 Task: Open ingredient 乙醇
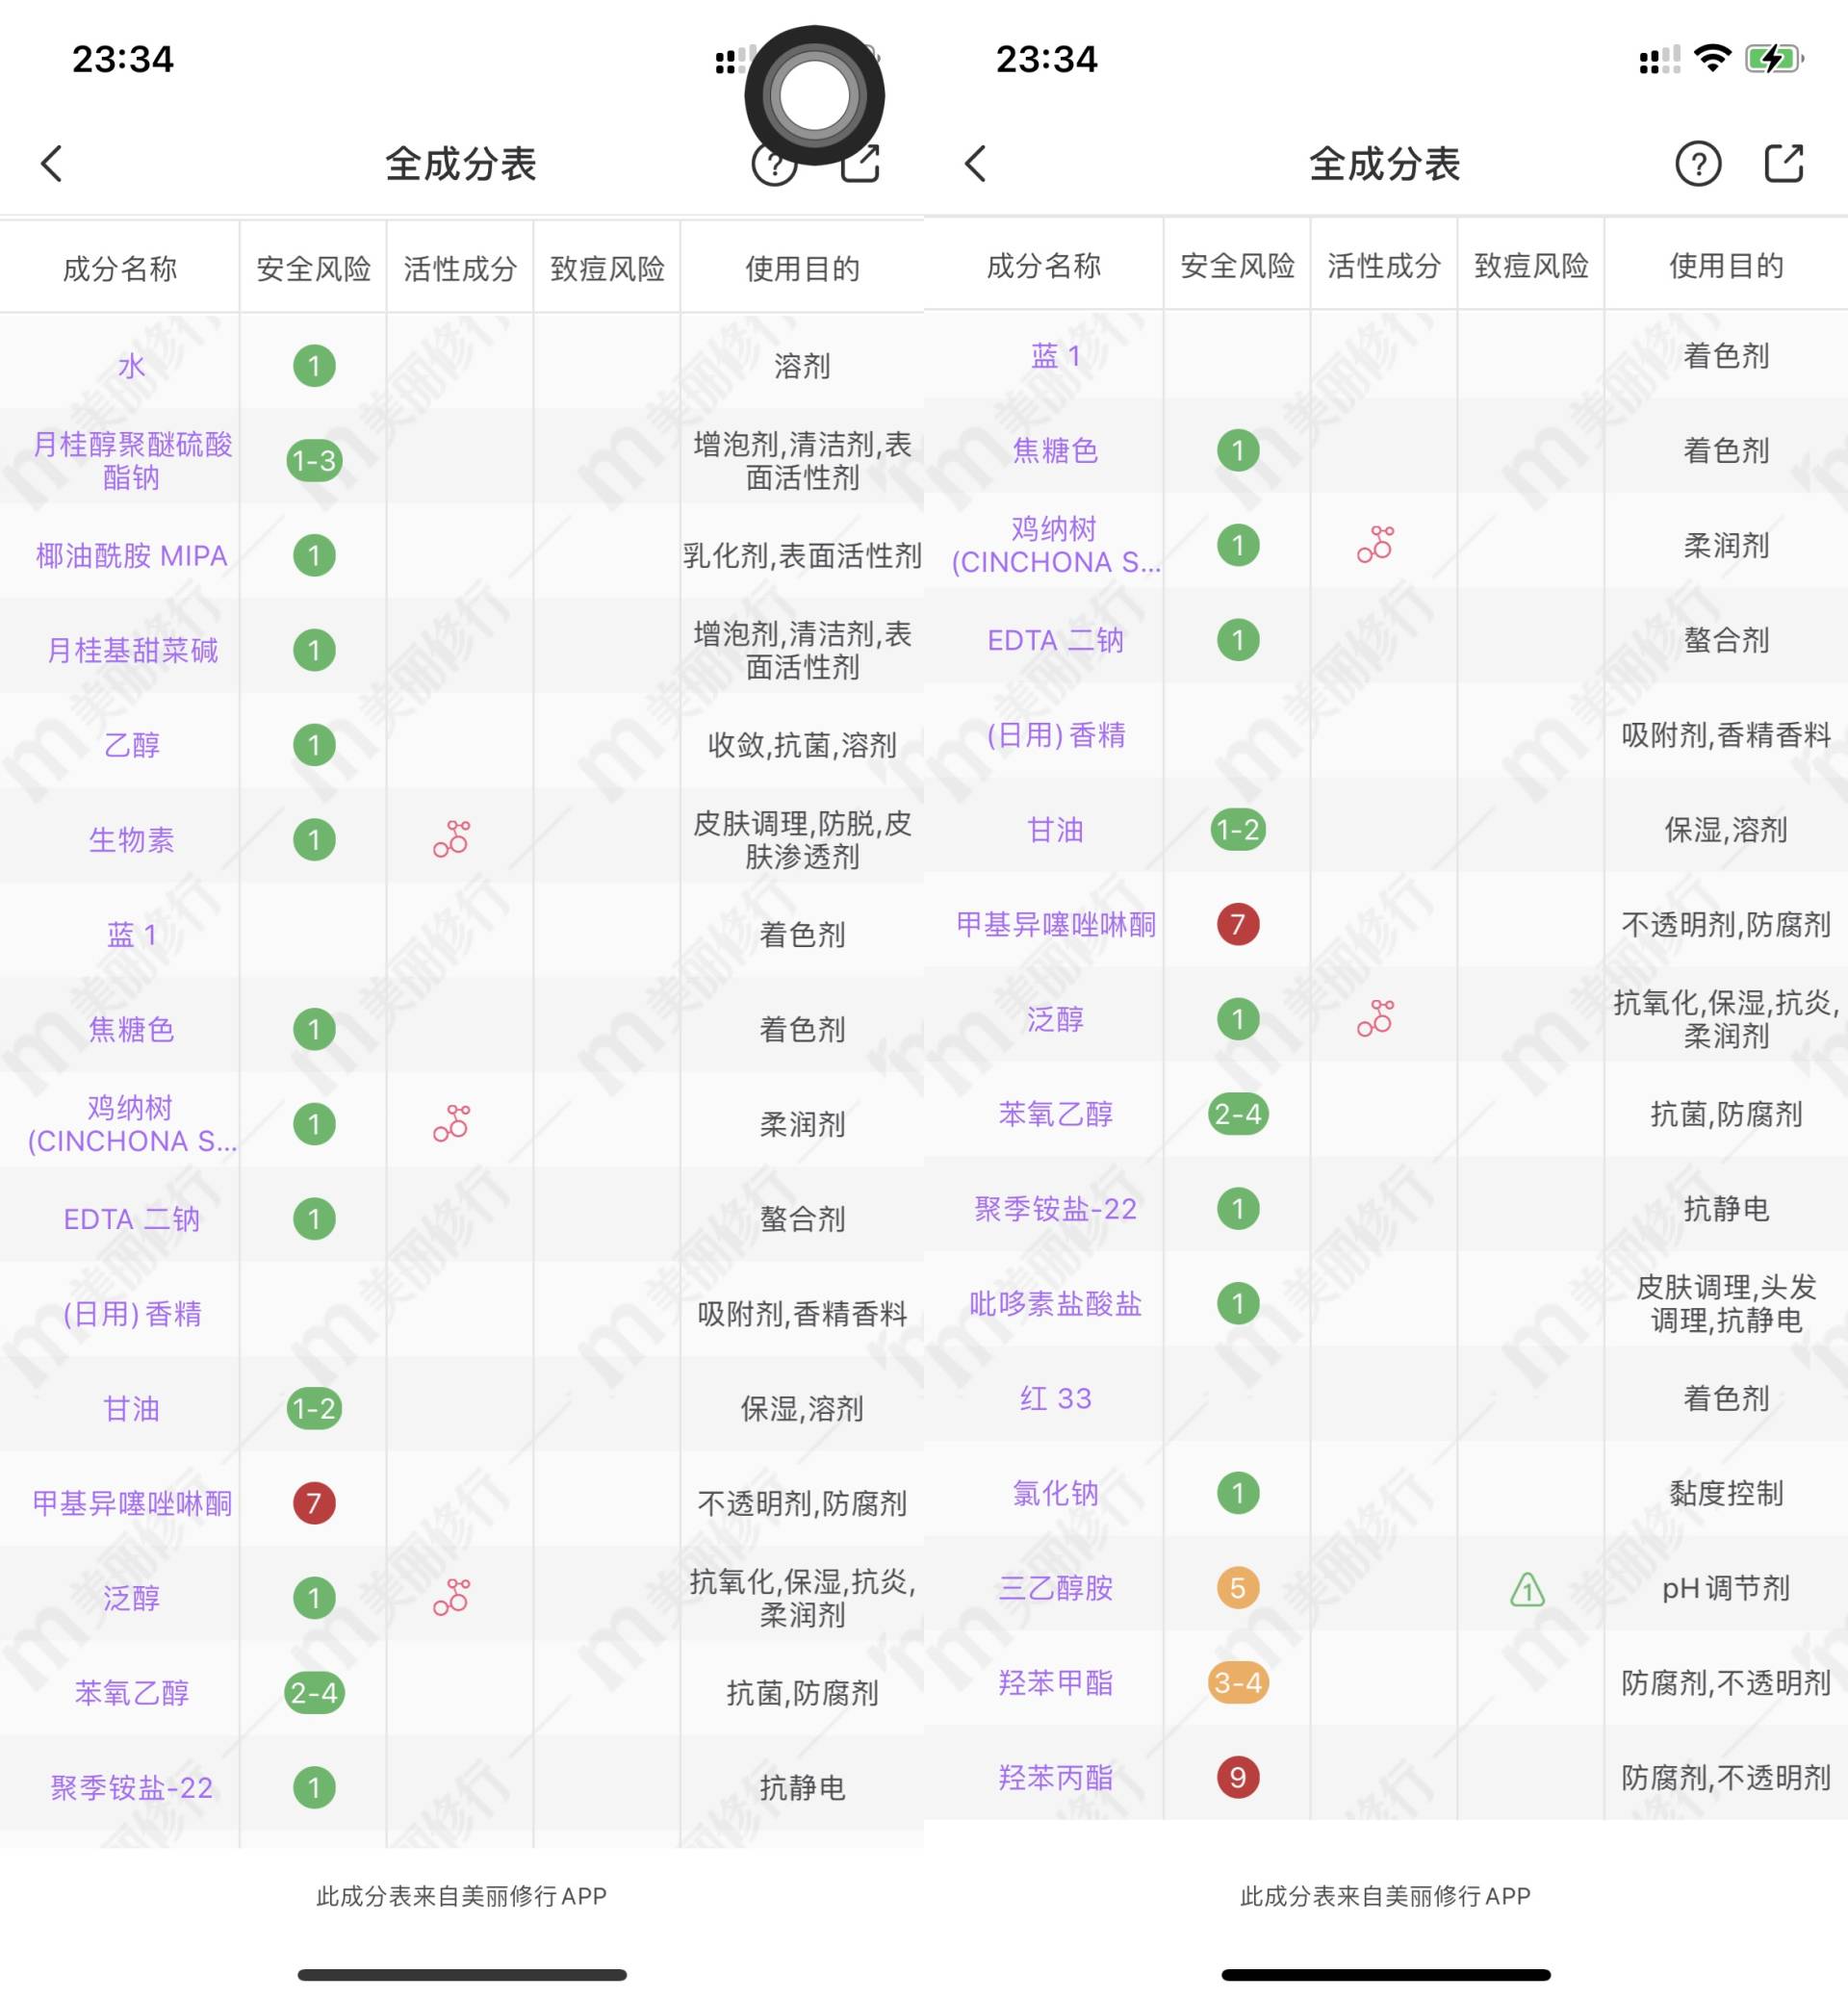pyautogui.click(x=132, y=745)
